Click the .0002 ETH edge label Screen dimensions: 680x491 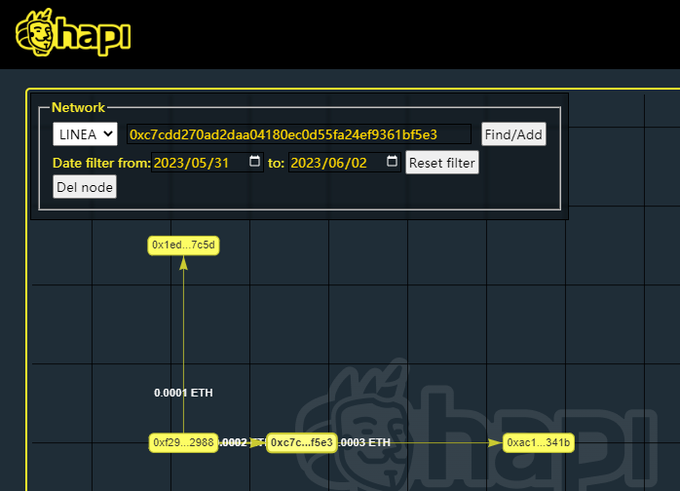tap(241, 442)
